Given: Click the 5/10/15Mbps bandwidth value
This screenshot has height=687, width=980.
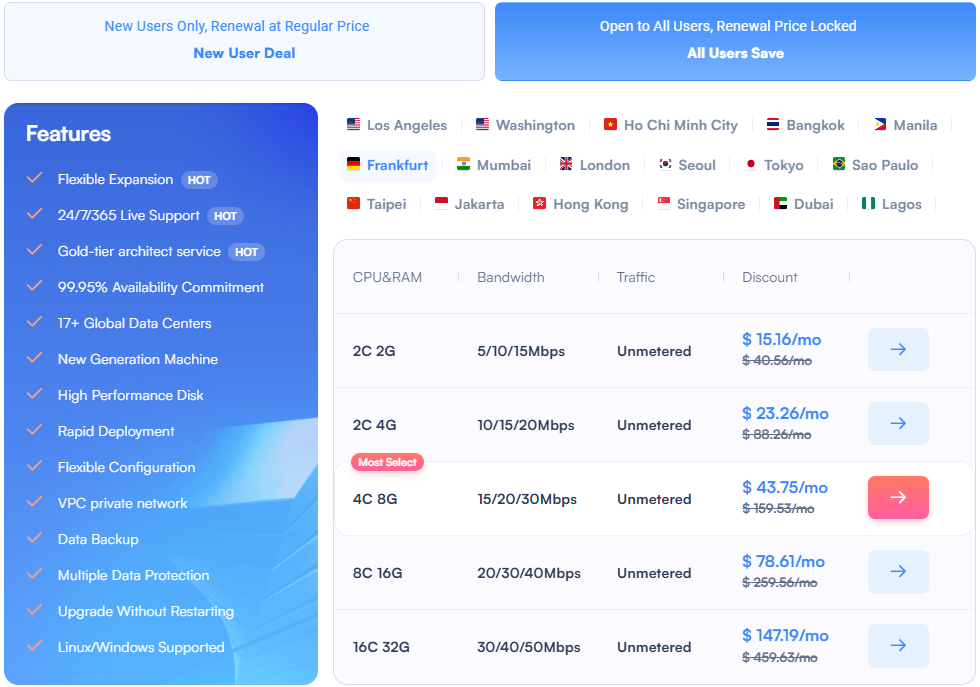Looking at the screenshot, I should click(x=521, y=351).
